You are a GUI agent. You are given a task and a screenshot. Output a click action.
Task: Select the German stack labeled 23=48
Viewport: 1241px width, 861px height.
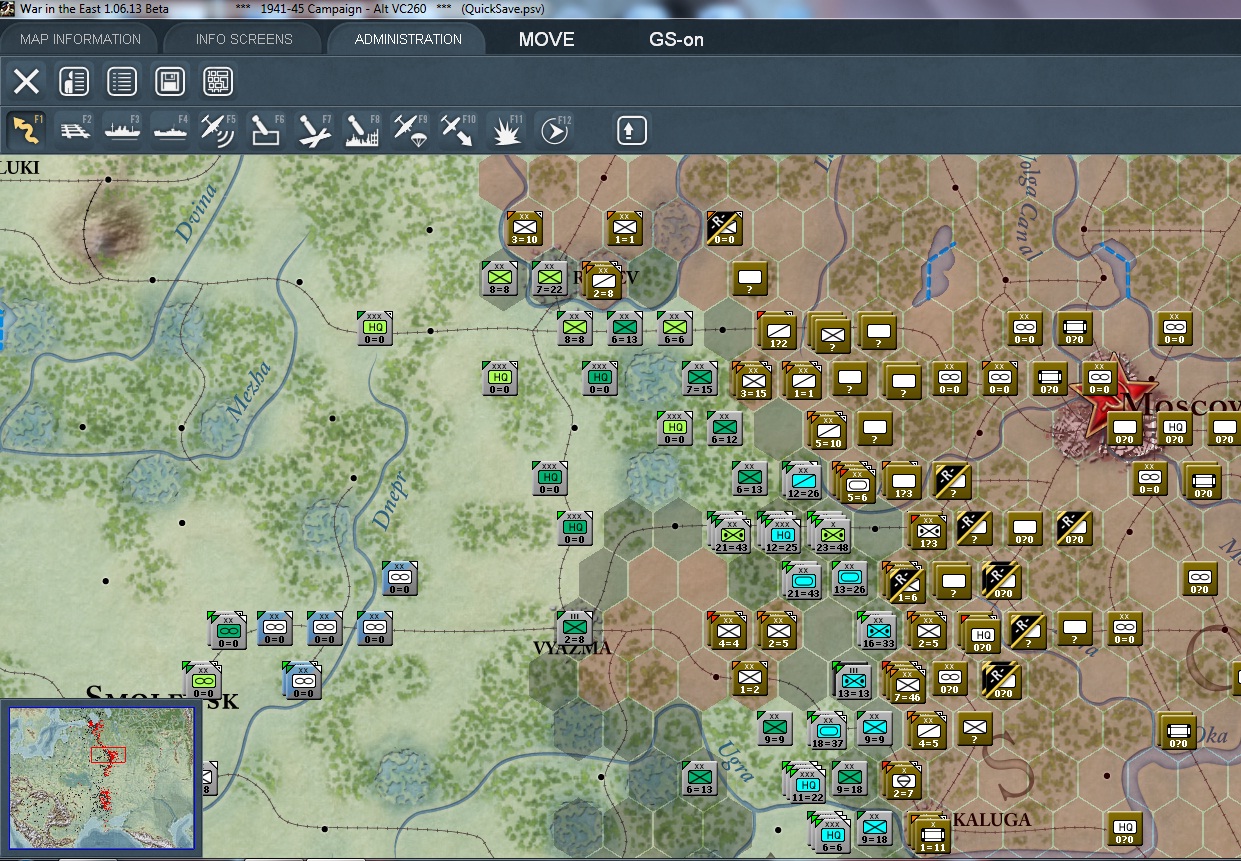830,533
